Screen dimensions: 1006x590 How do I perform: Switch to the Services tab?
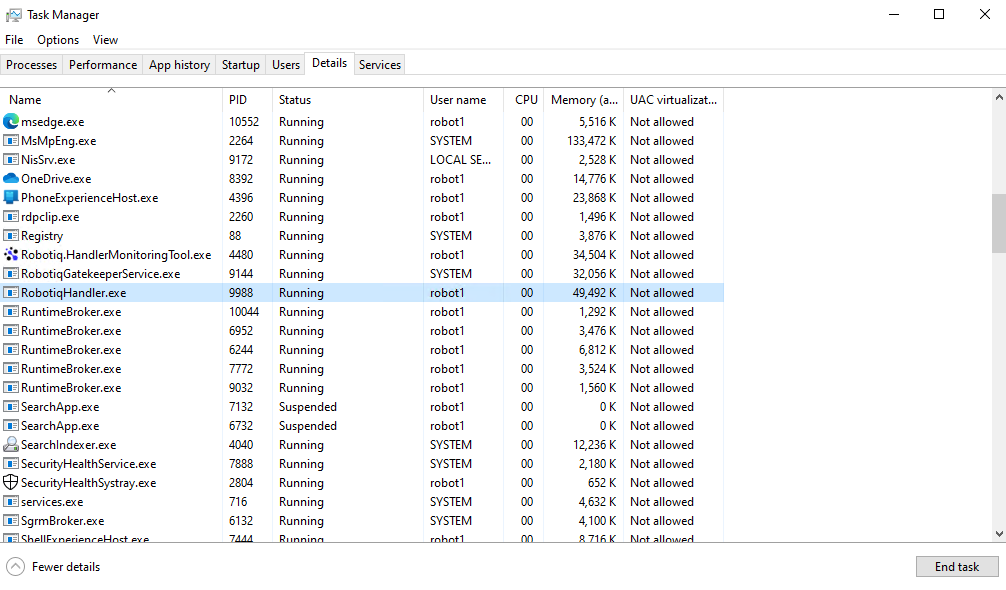380,65
